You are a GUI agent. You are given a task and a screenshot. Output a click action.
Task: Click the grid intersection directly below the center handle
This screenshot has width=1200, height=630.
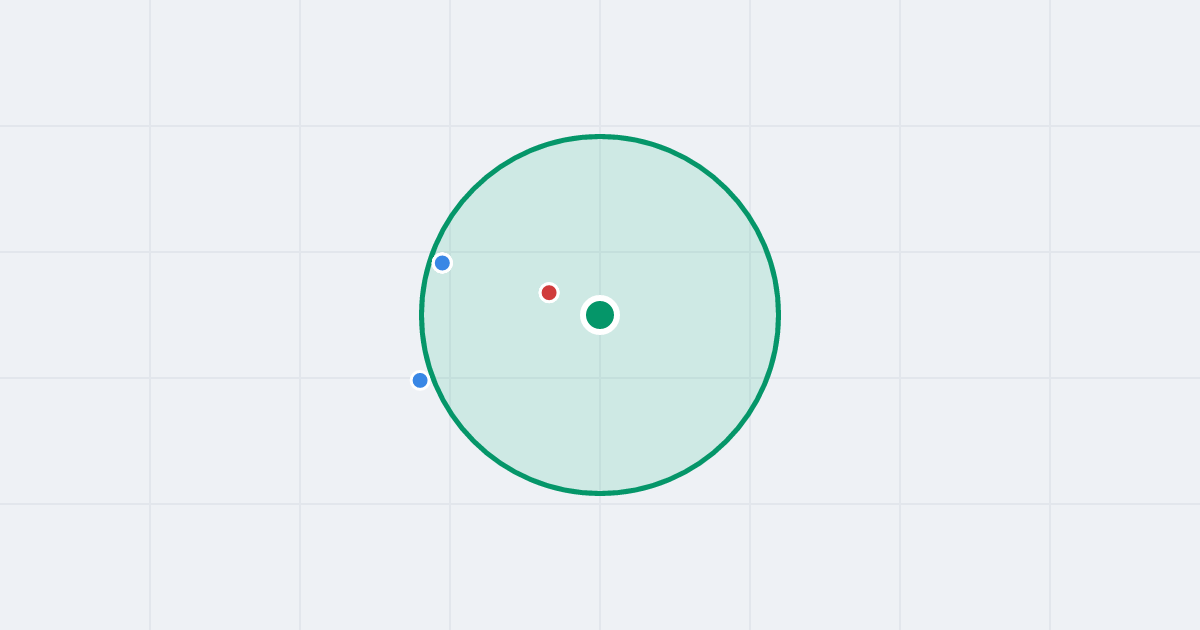tap(600, 378)
